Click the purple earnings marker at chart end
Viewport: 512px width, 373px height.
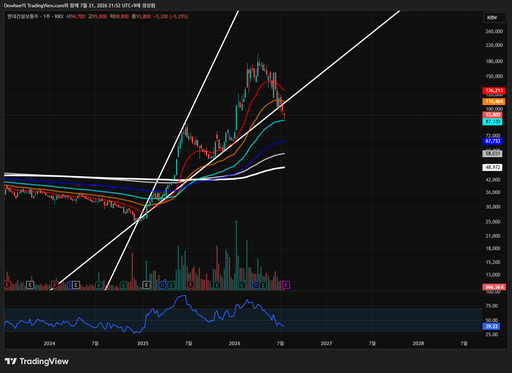coord(286,285)
